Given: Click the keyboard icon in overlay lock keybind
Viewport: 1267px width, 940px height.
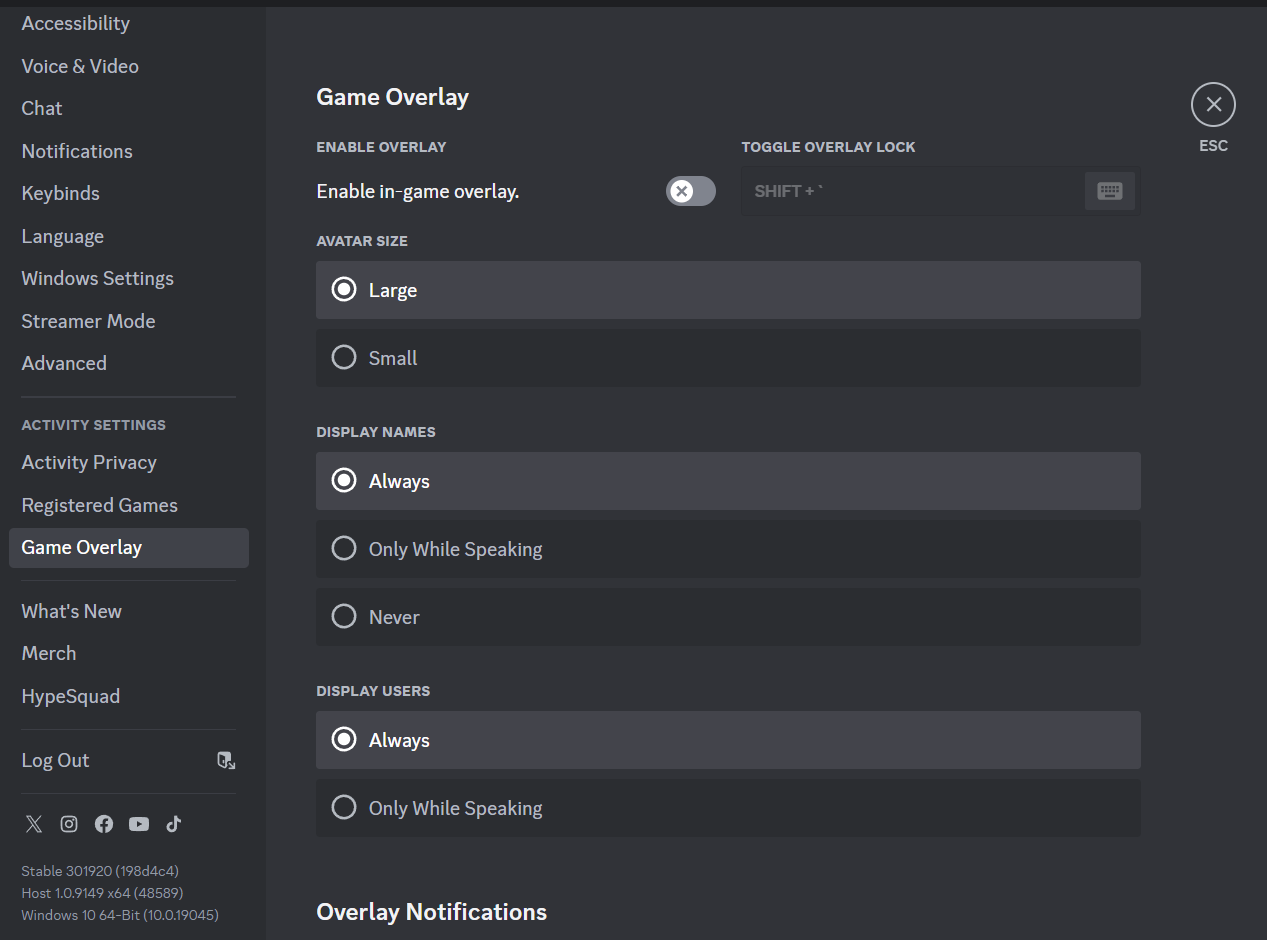Looking at the screenshot, I should 1110,191.
